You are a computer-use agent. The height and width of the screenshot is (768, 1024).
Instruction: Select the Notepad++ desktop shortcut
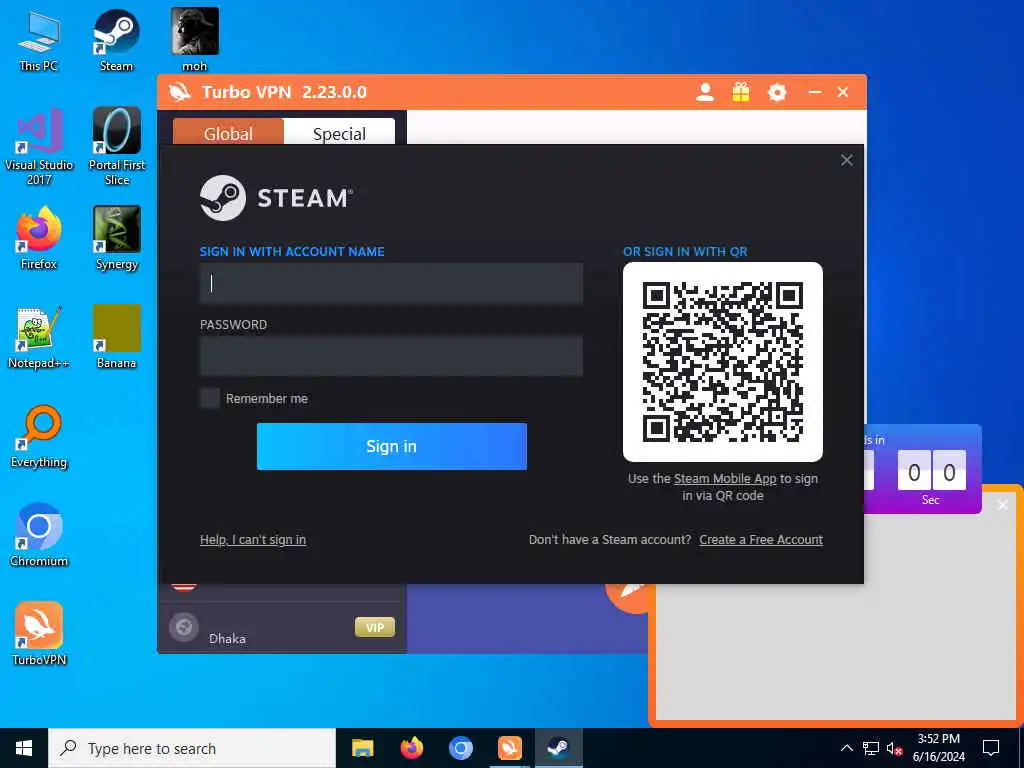[x=39, y=338]
